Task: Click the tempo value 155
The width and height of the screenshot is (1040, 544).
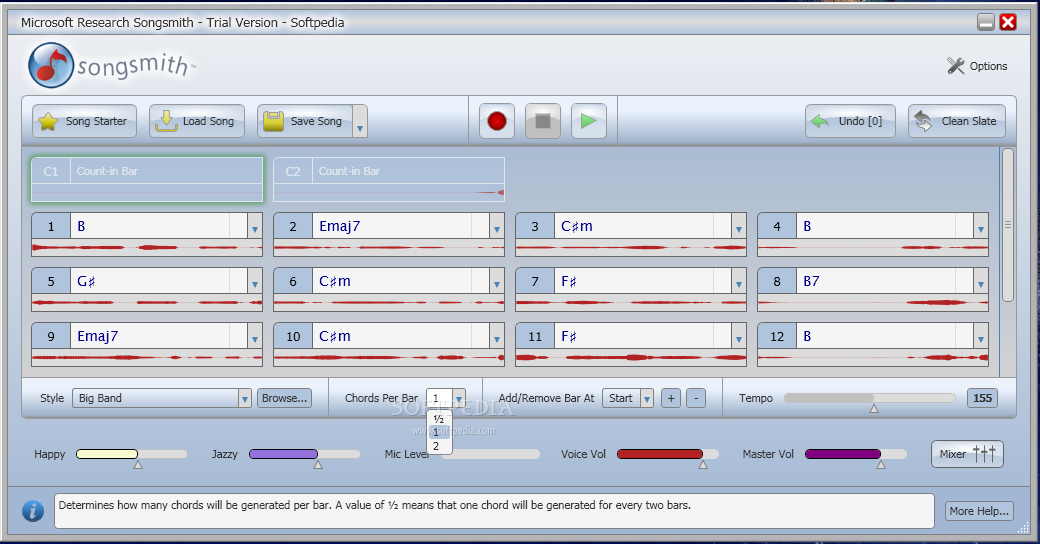Action: point(982,398)
